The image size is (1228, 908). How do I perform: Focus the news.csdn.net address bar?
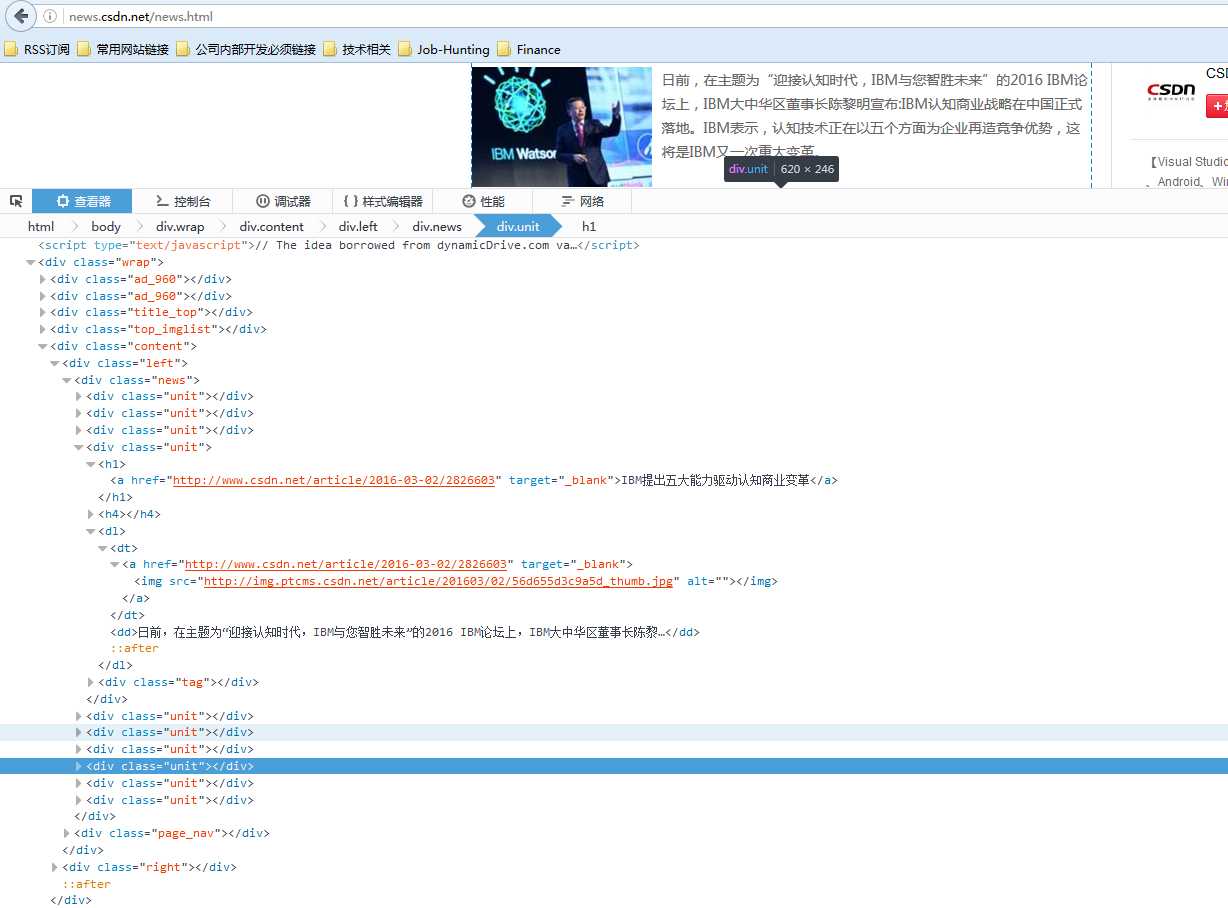pyautogui.click(x=640, y=17)
